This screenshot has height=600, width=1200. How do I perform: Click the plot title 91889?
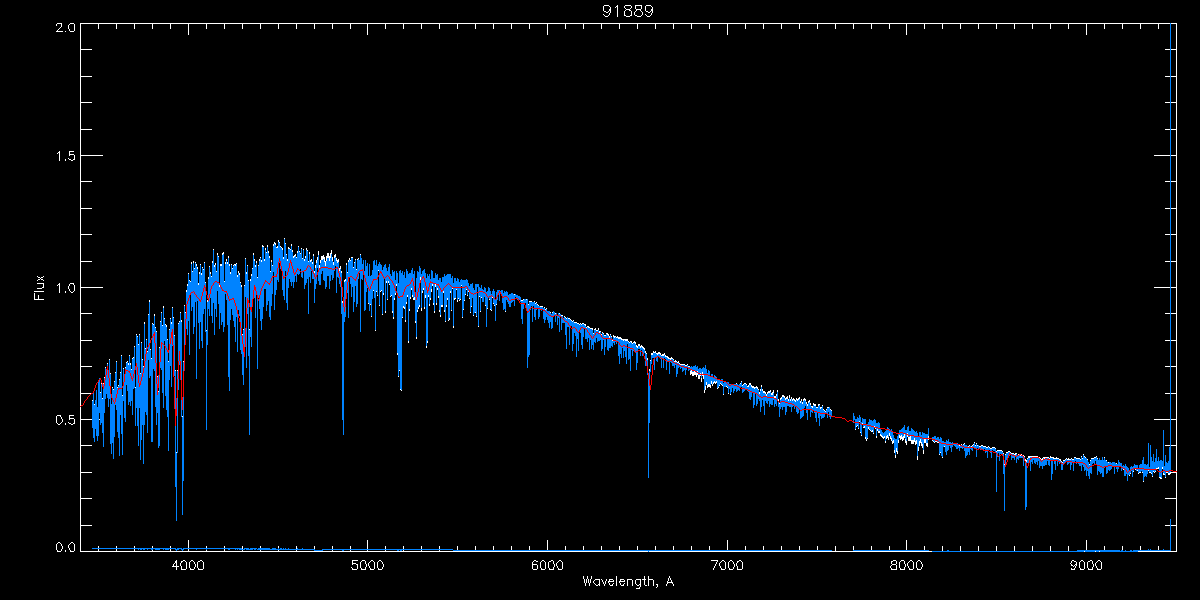627,11
